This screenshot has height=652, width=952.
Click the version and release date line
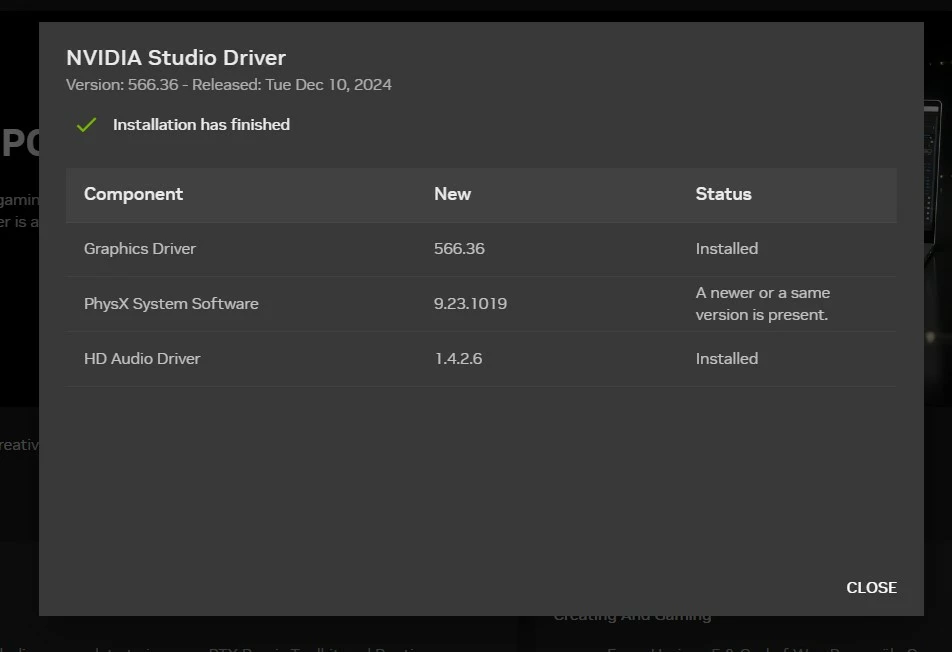(229, 84)
